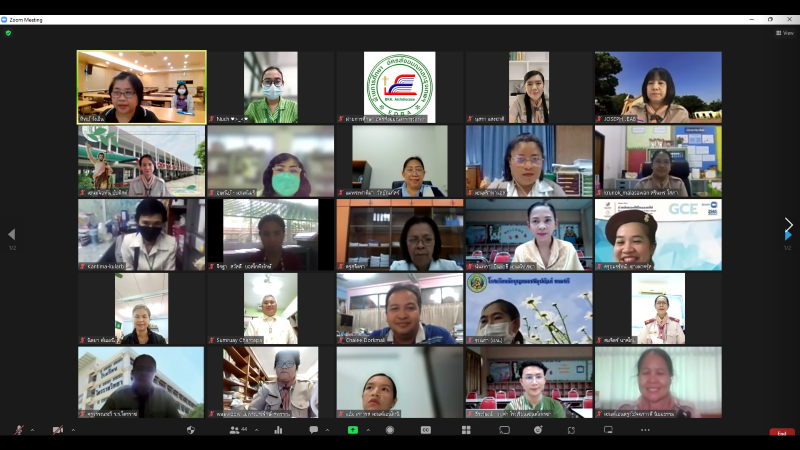Open the Polls bar-chart icon
The image size is (800, 450).
click(278, 430)
